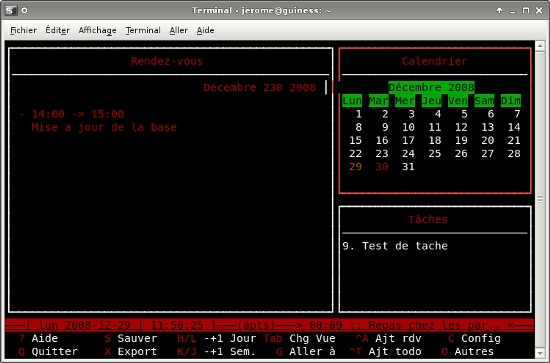Click the 'Q Quitter' shortcut

click(48, 351)
